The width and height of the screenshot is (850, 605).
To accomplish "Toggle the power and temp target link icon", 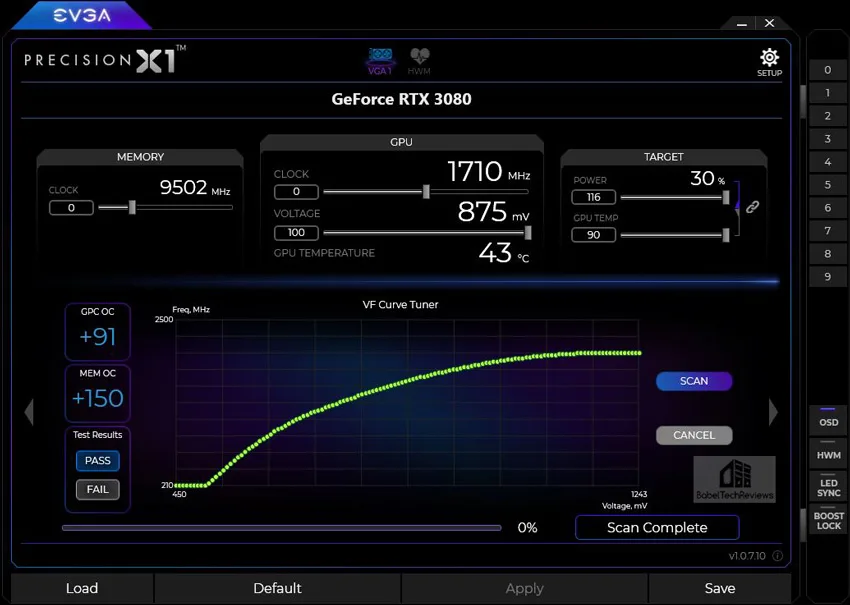I will click(x=752, y=207).
